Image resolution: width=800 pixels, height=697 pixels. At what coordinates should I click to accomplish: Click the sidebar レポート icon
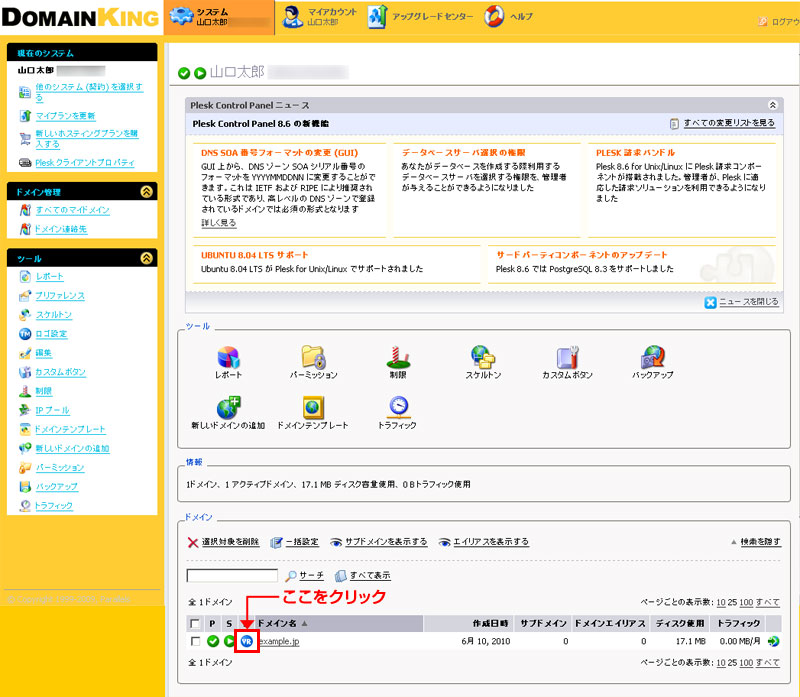click(x=25, y=277)
